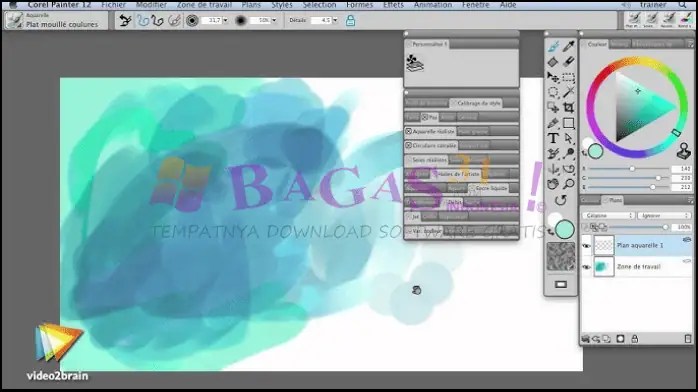The image size is (698, 392).
Task: Open the Couleur panel options menu
Action: tap(690, 44)
